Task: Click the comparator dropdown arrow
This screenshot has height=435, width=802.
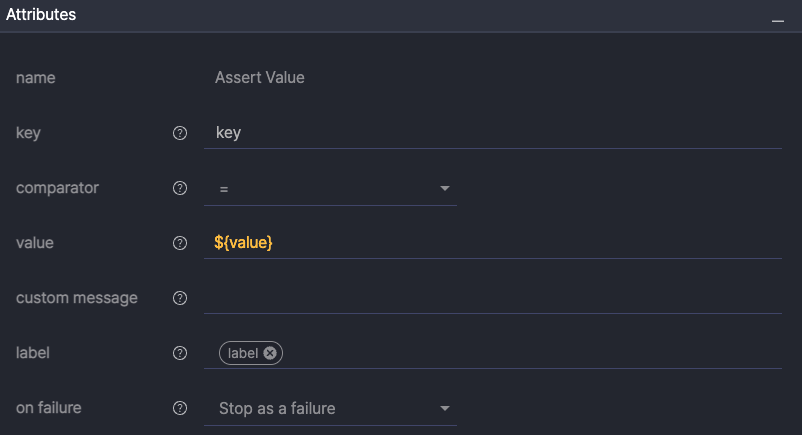Action: click(445, 188)
